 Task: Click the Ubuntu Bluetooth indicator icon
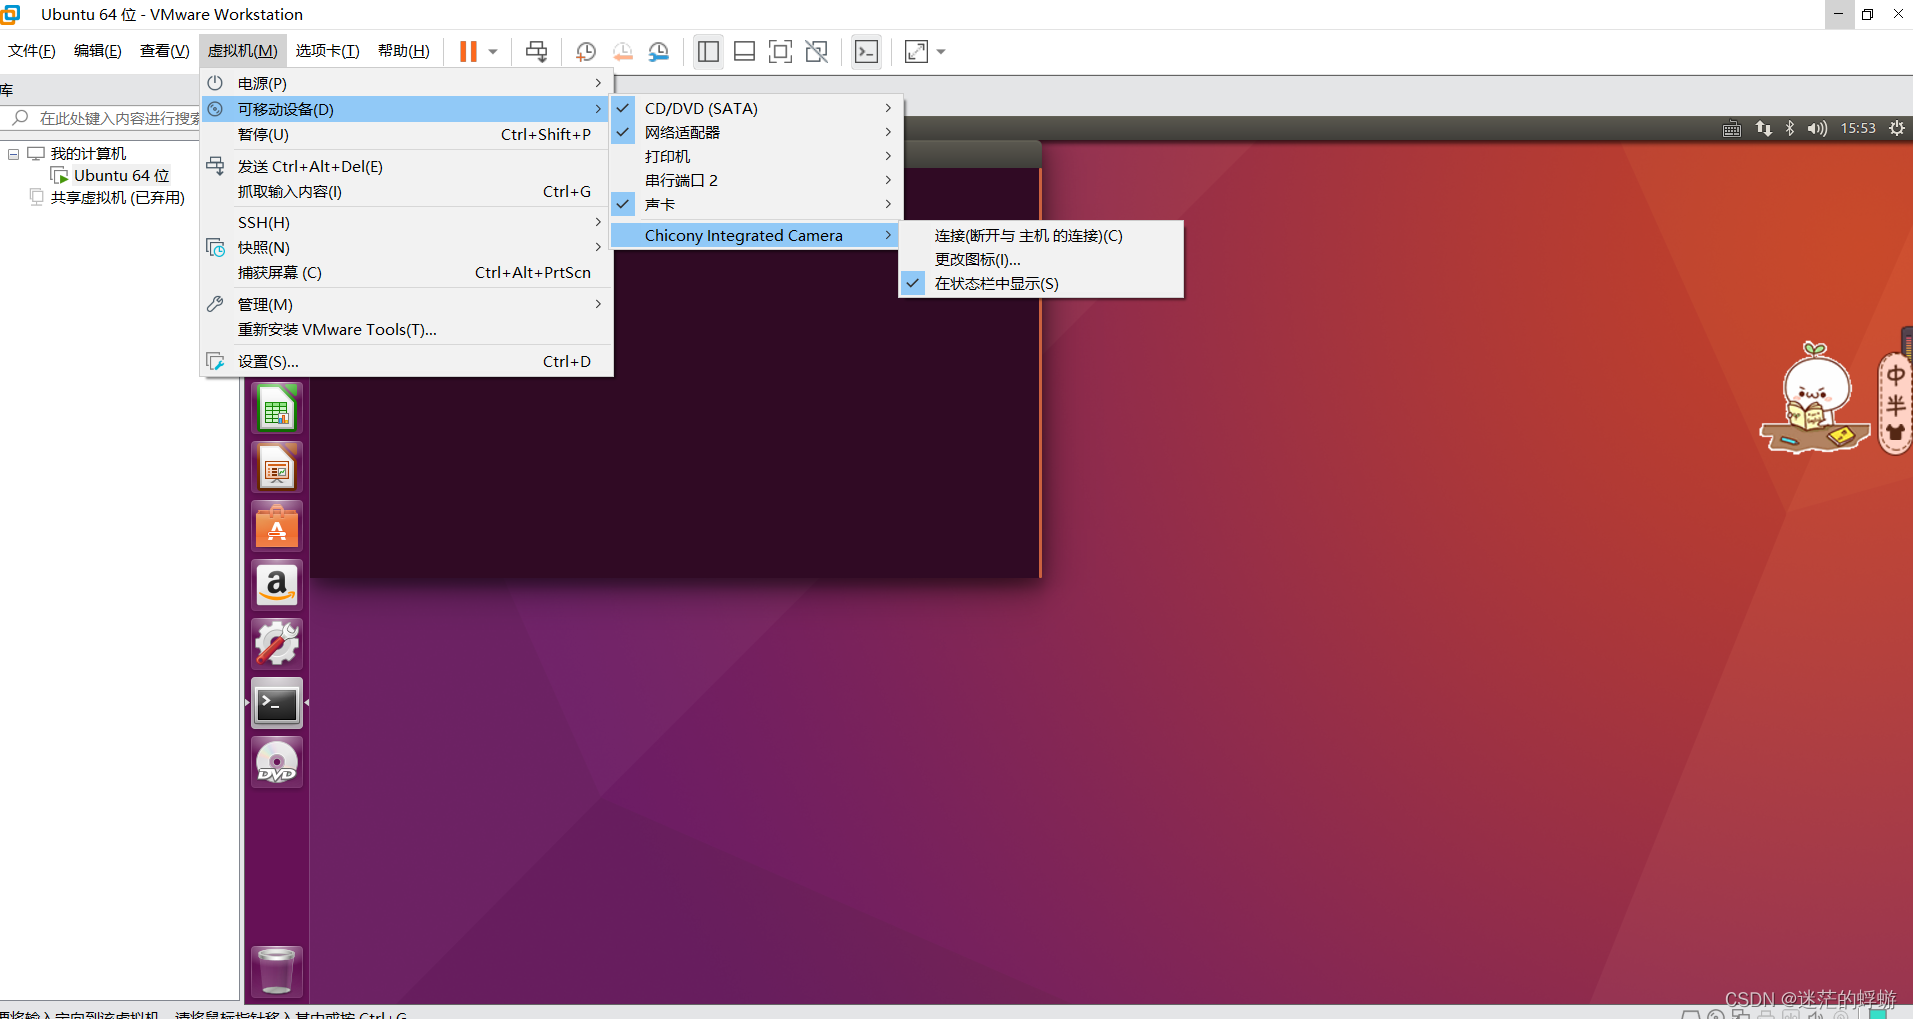(x=1790, y=129)
